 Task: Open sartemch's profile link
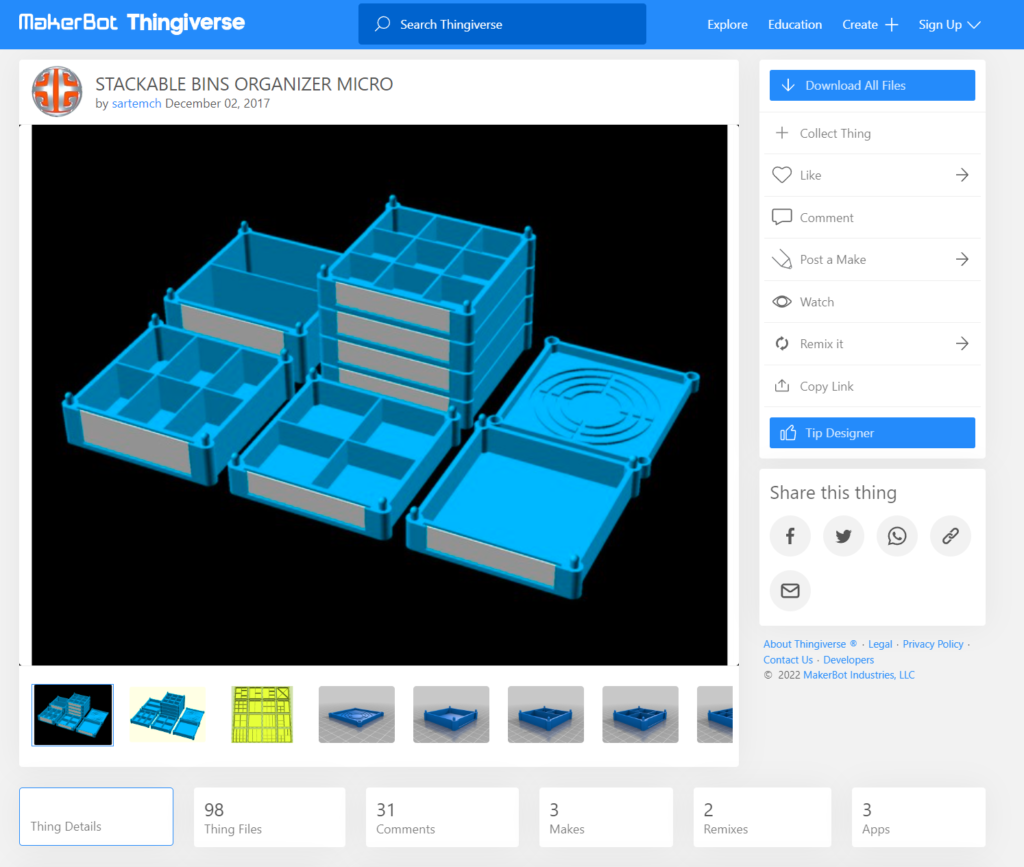[x=136, y=103]
